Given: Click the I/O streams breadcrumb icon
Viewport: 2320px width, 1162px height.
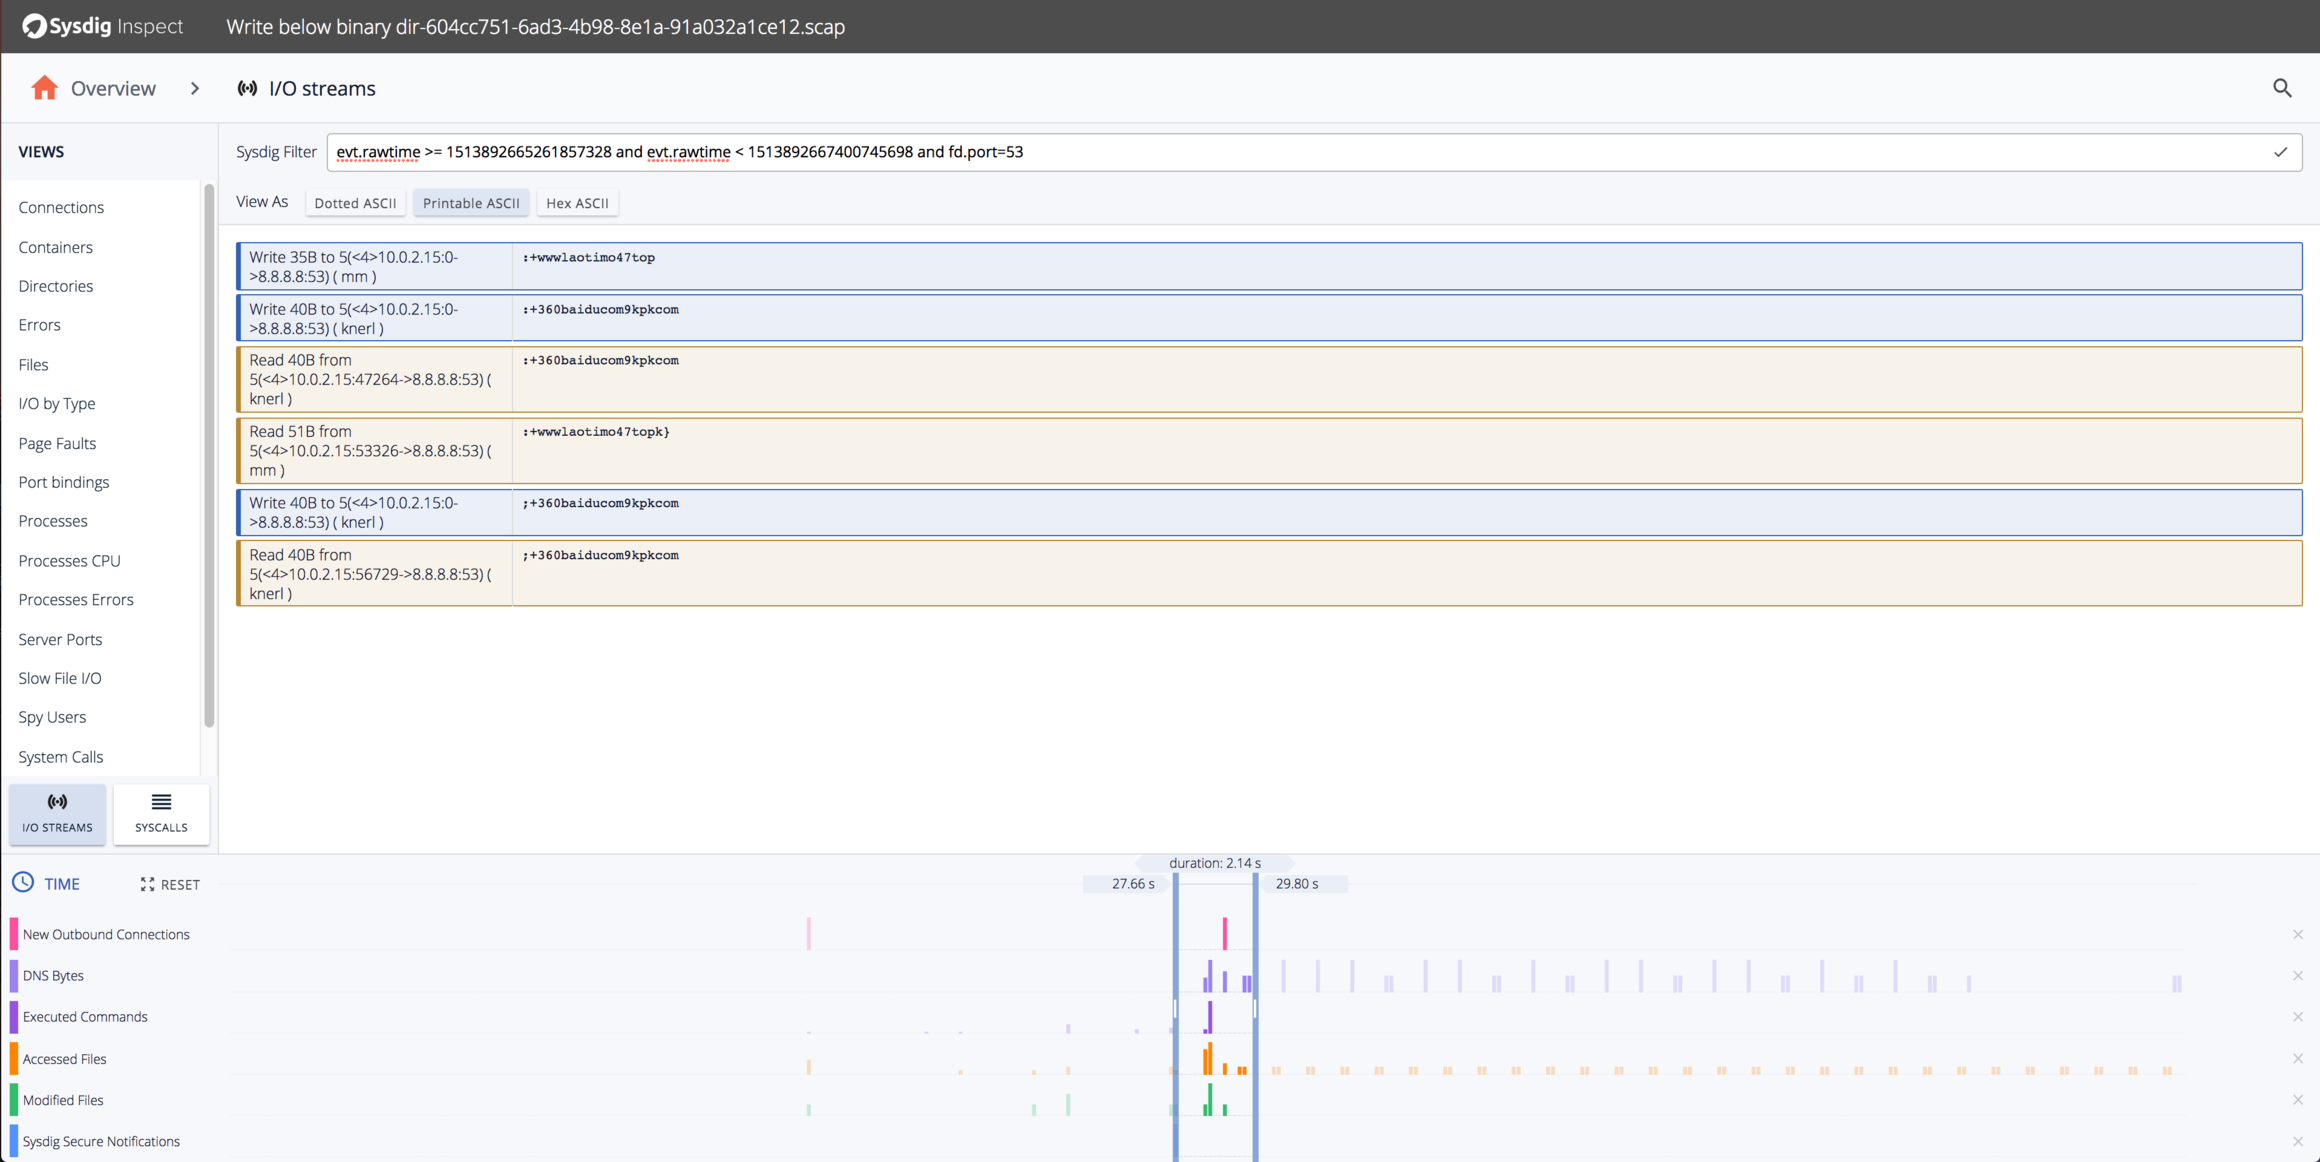Looking at the screenshot, I should 247,88.
